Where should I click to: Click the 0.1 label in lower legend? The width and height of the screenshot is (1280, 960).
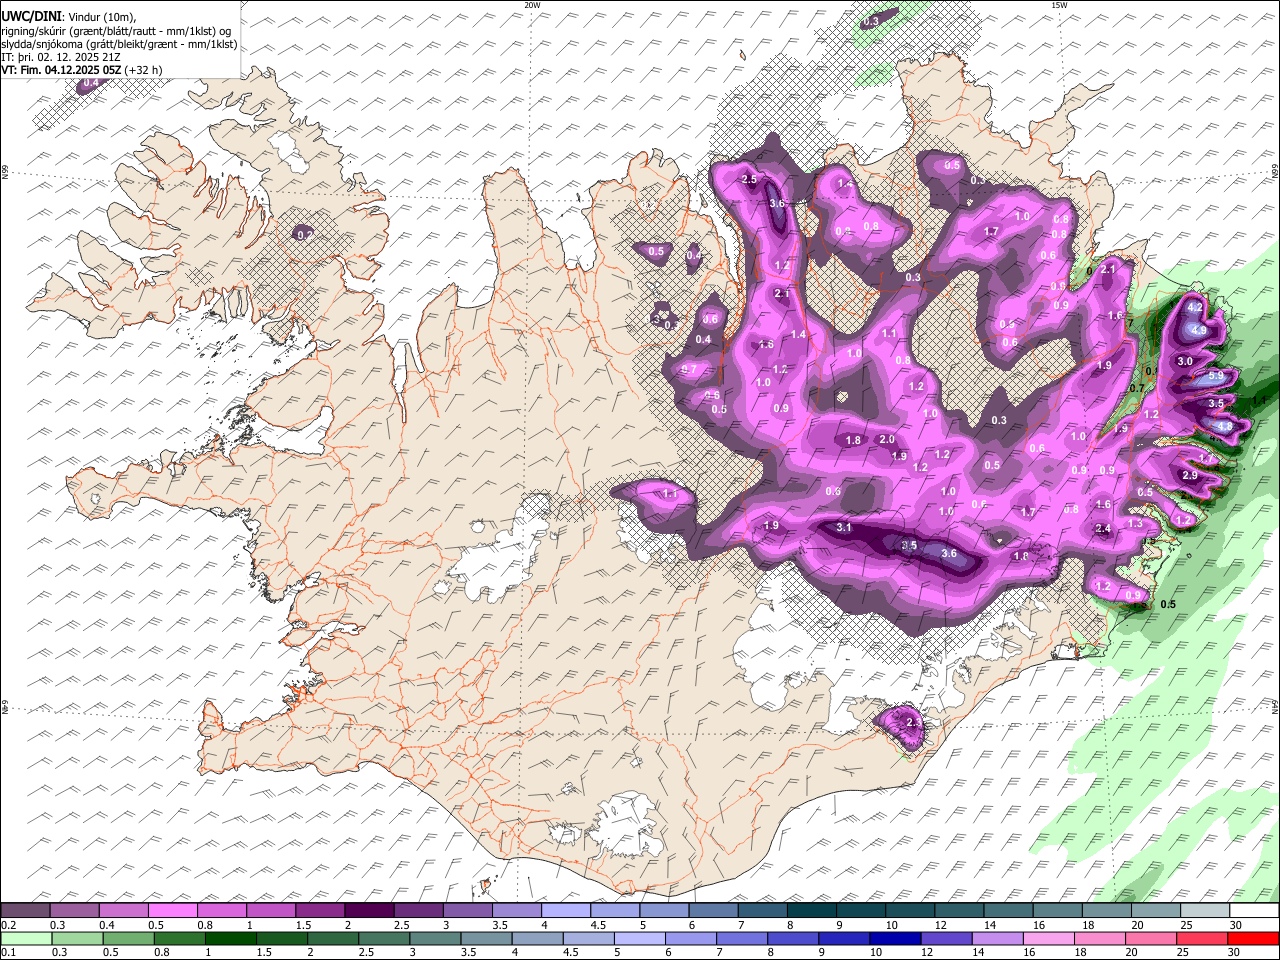tap(8, 953)
